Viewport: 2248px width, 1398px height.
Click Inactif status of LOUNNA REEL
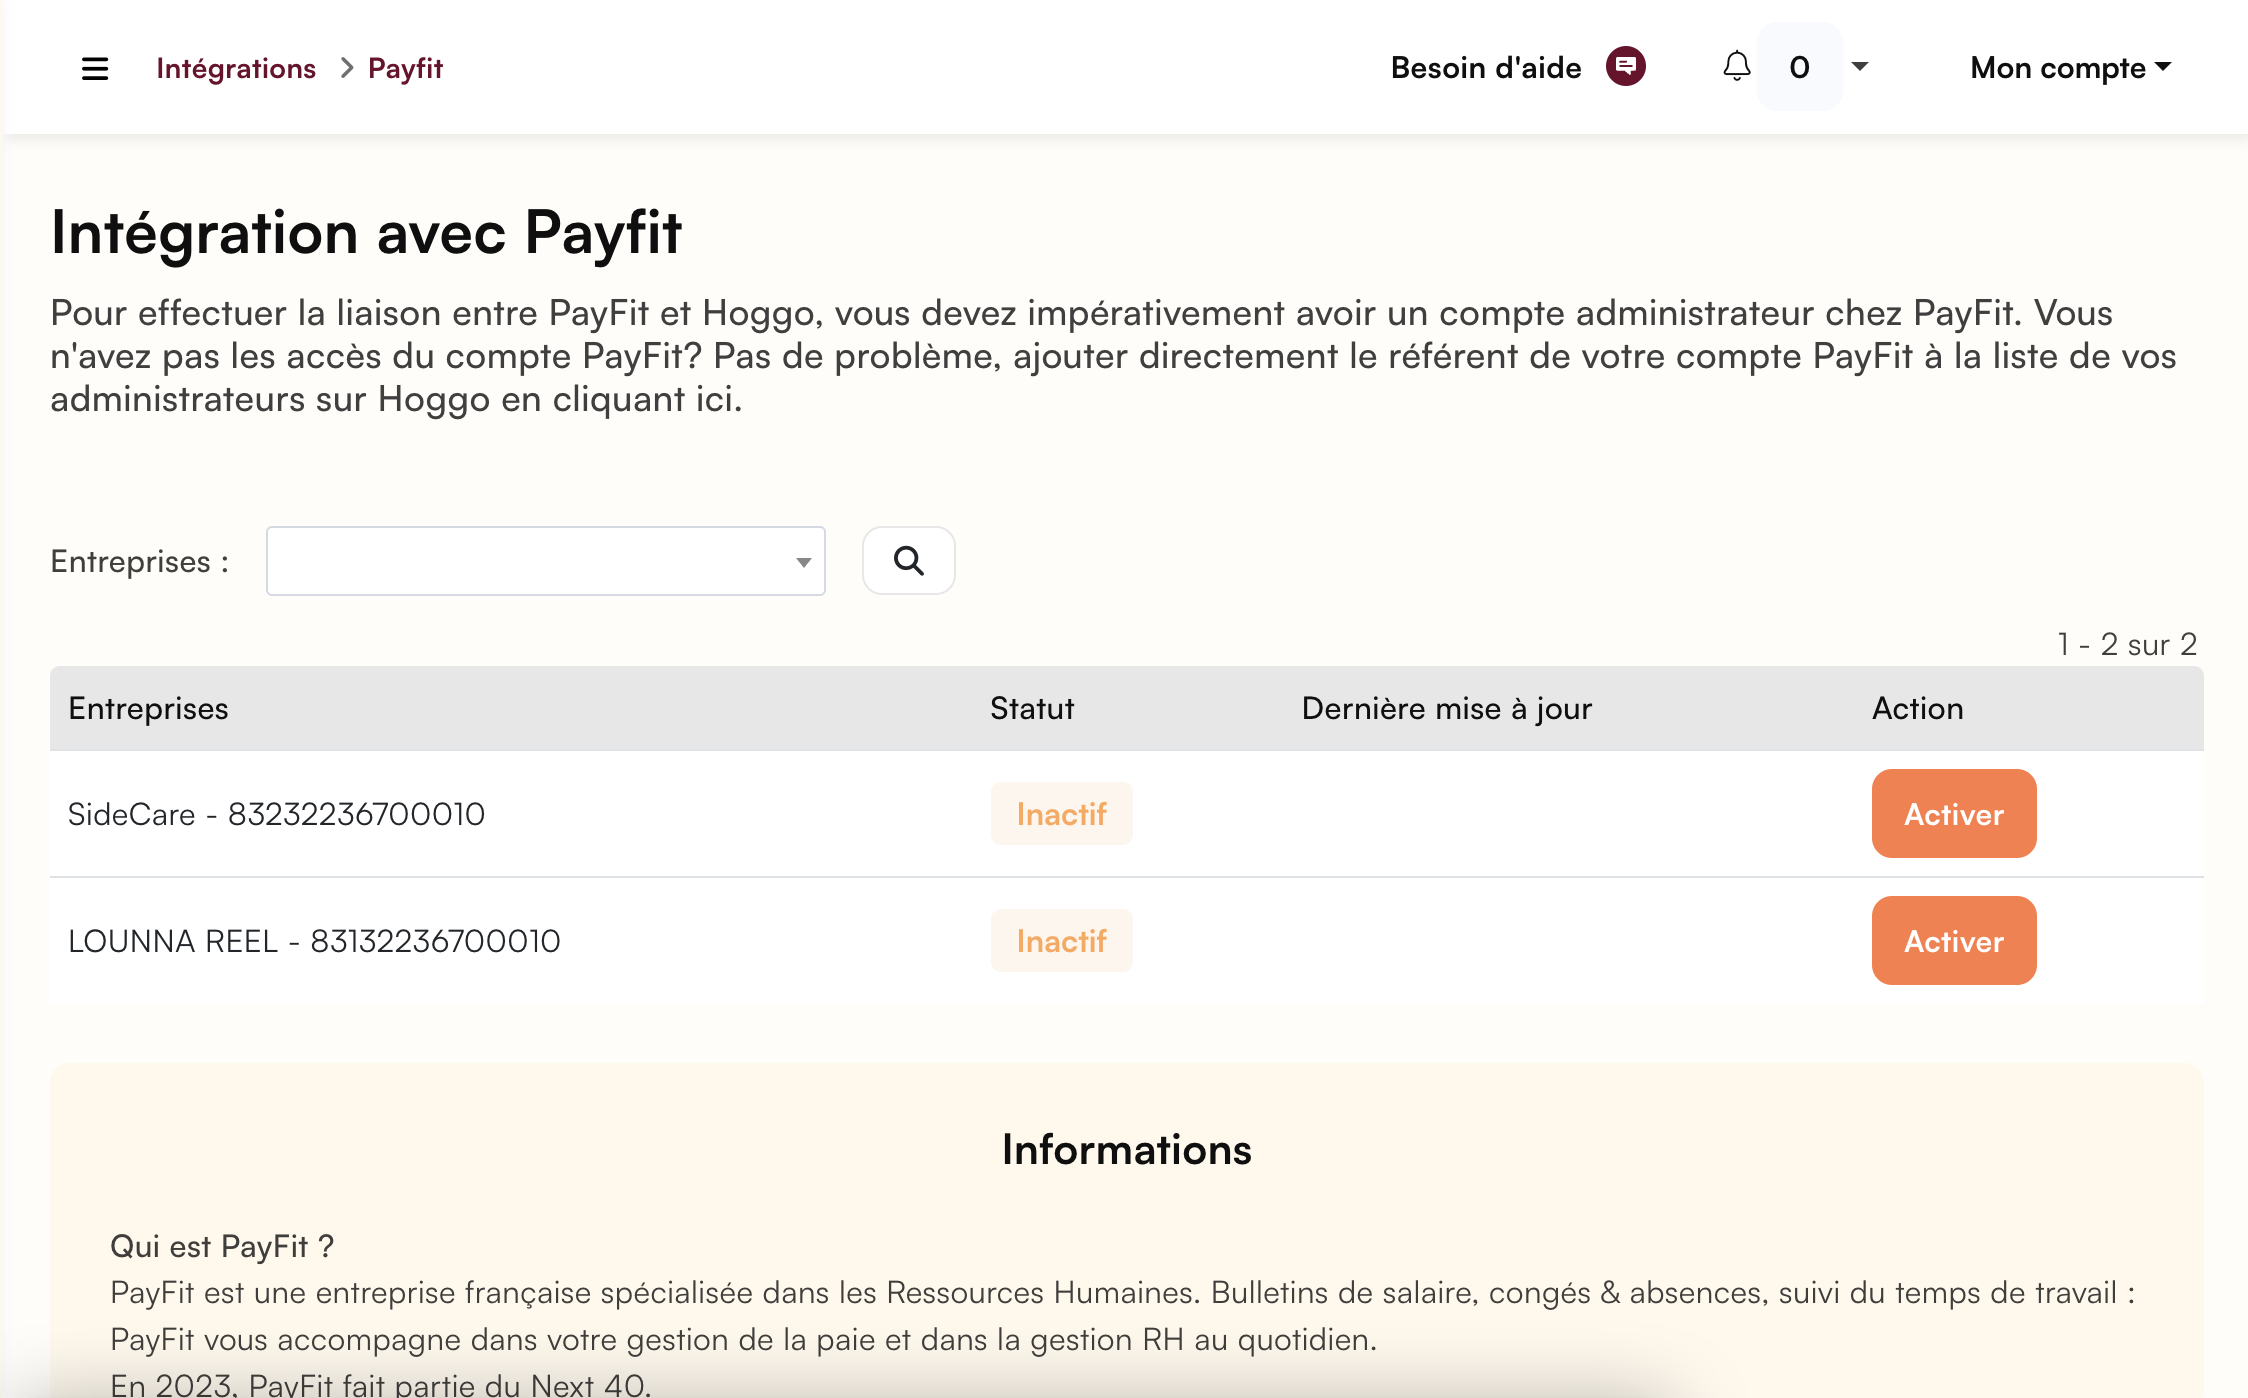point(1061,941)
